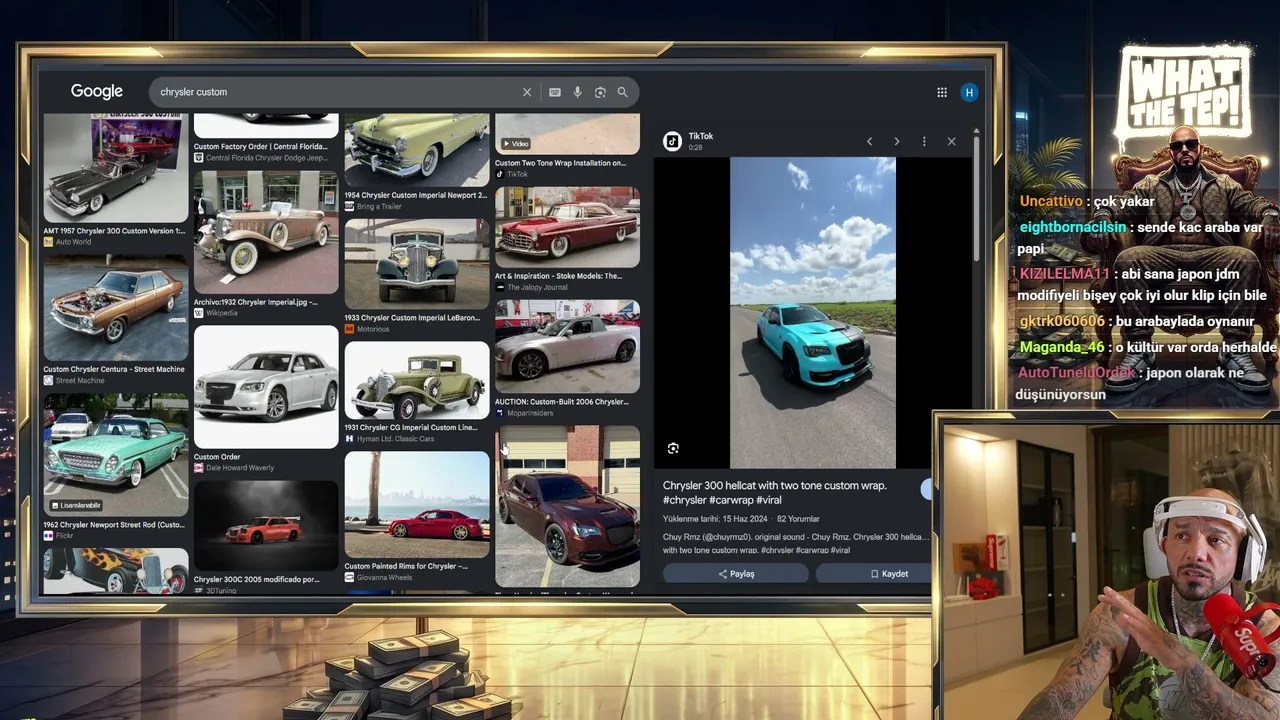Click the Google logo
This screenshot has width=1280, height=720.
[97, 92]
